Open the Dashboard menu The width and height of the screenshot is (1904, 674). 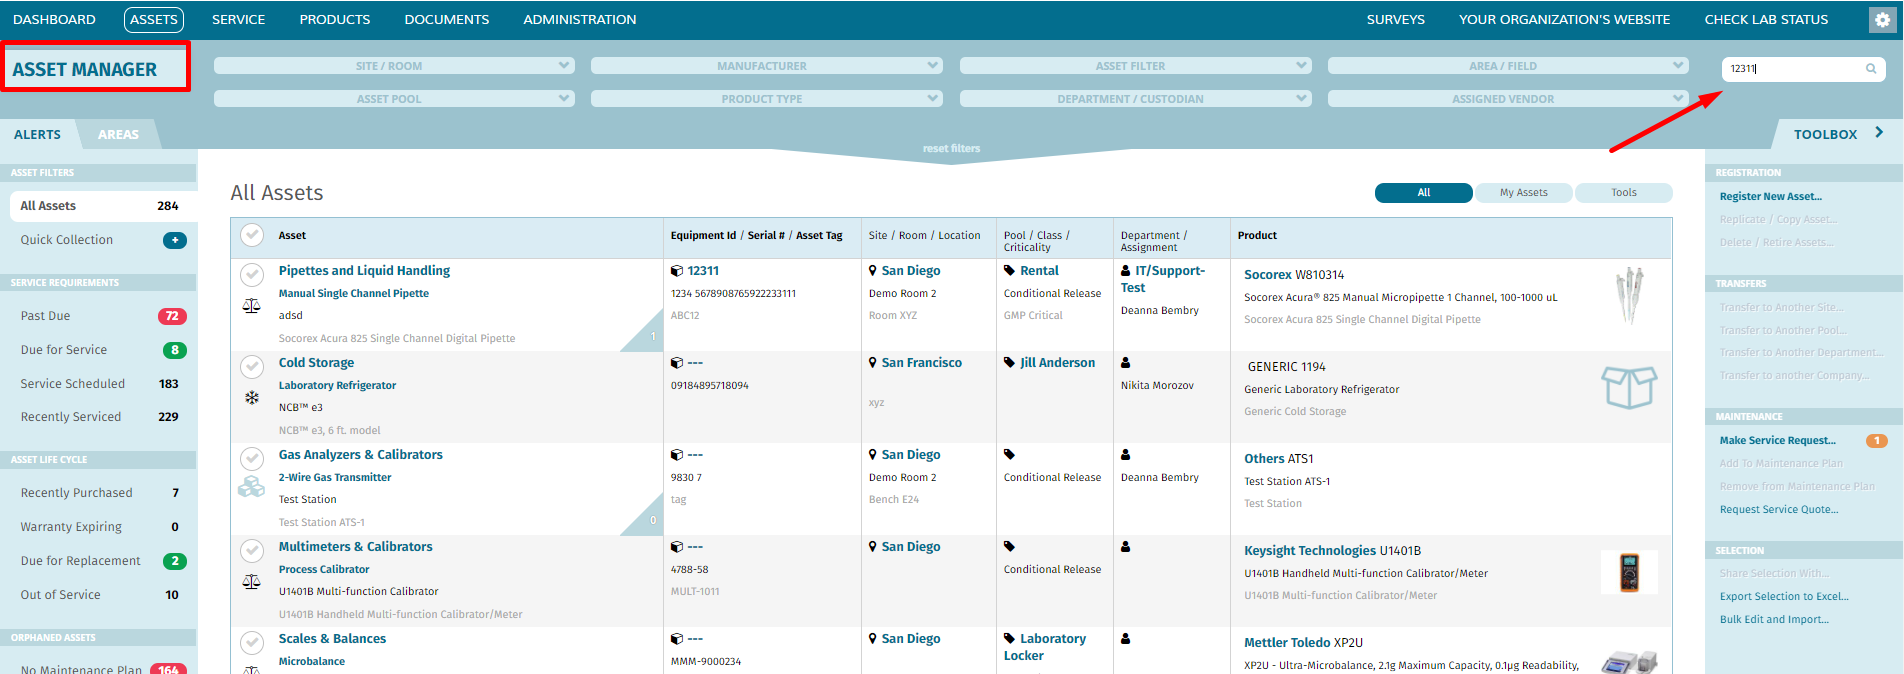[x=54, y=19]
